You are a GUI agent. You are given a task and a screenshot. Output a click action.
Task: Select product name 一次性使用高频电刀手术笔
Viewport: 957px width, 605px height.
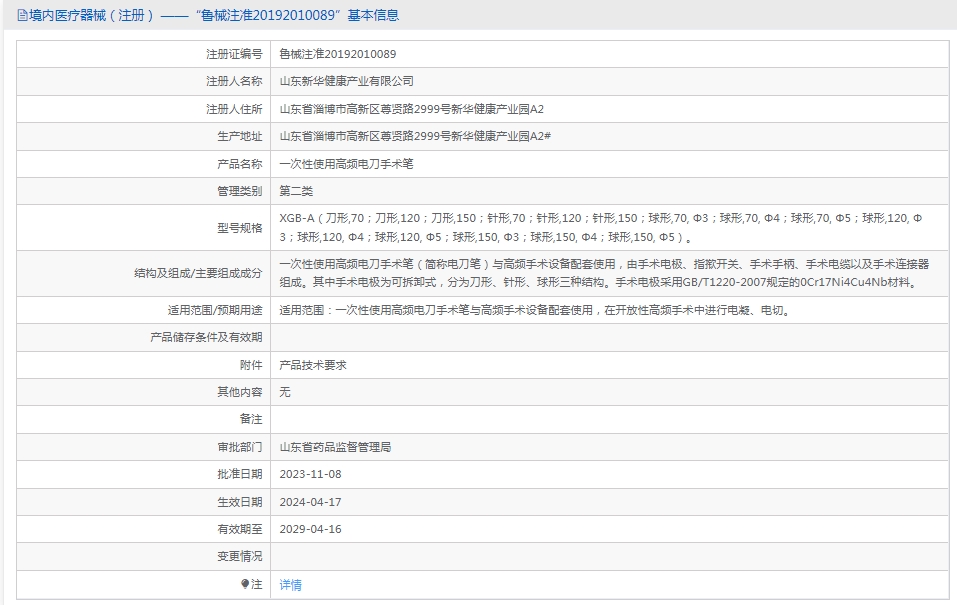click(347, 164)
